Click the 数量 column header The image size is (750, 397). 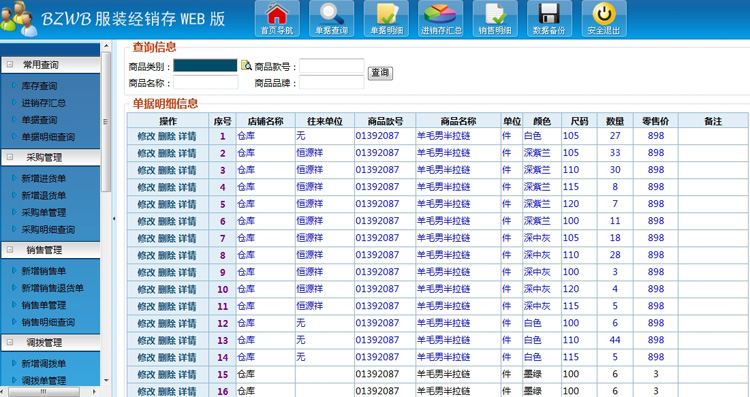[x=615, y=121]
